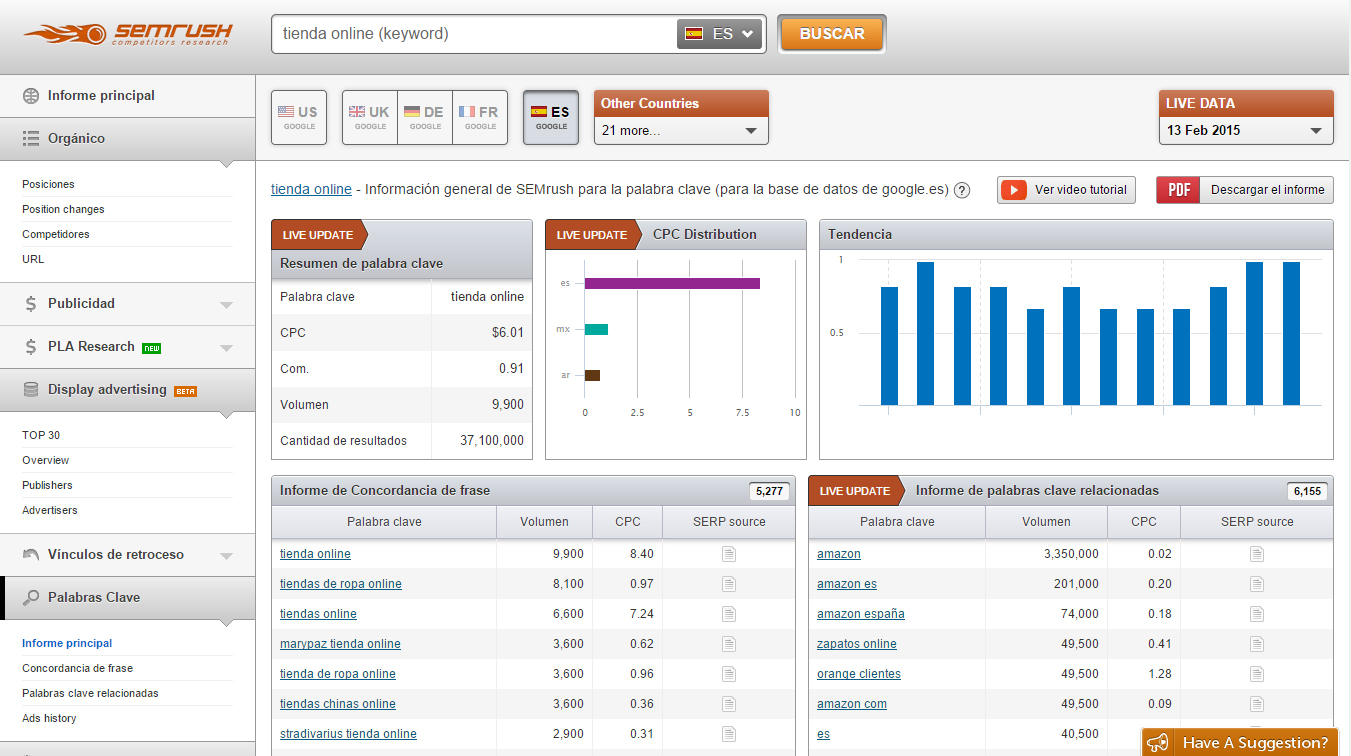Viewport: 1351px width, 756px height.
Task: Open the Have A Suggestion button
Action: pos(1240,743)
